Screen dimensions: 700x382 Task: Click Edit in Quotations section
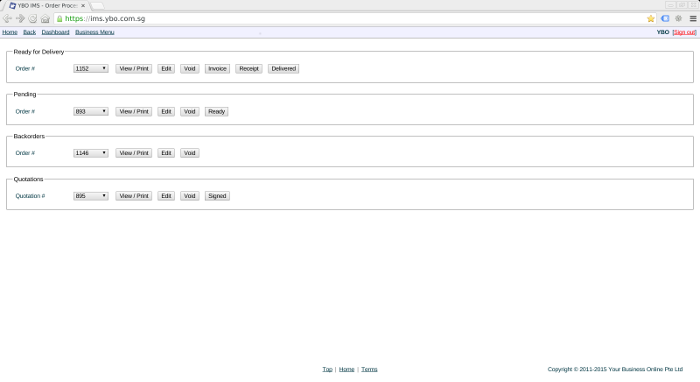pyautogui.click(x=166, y=196)
